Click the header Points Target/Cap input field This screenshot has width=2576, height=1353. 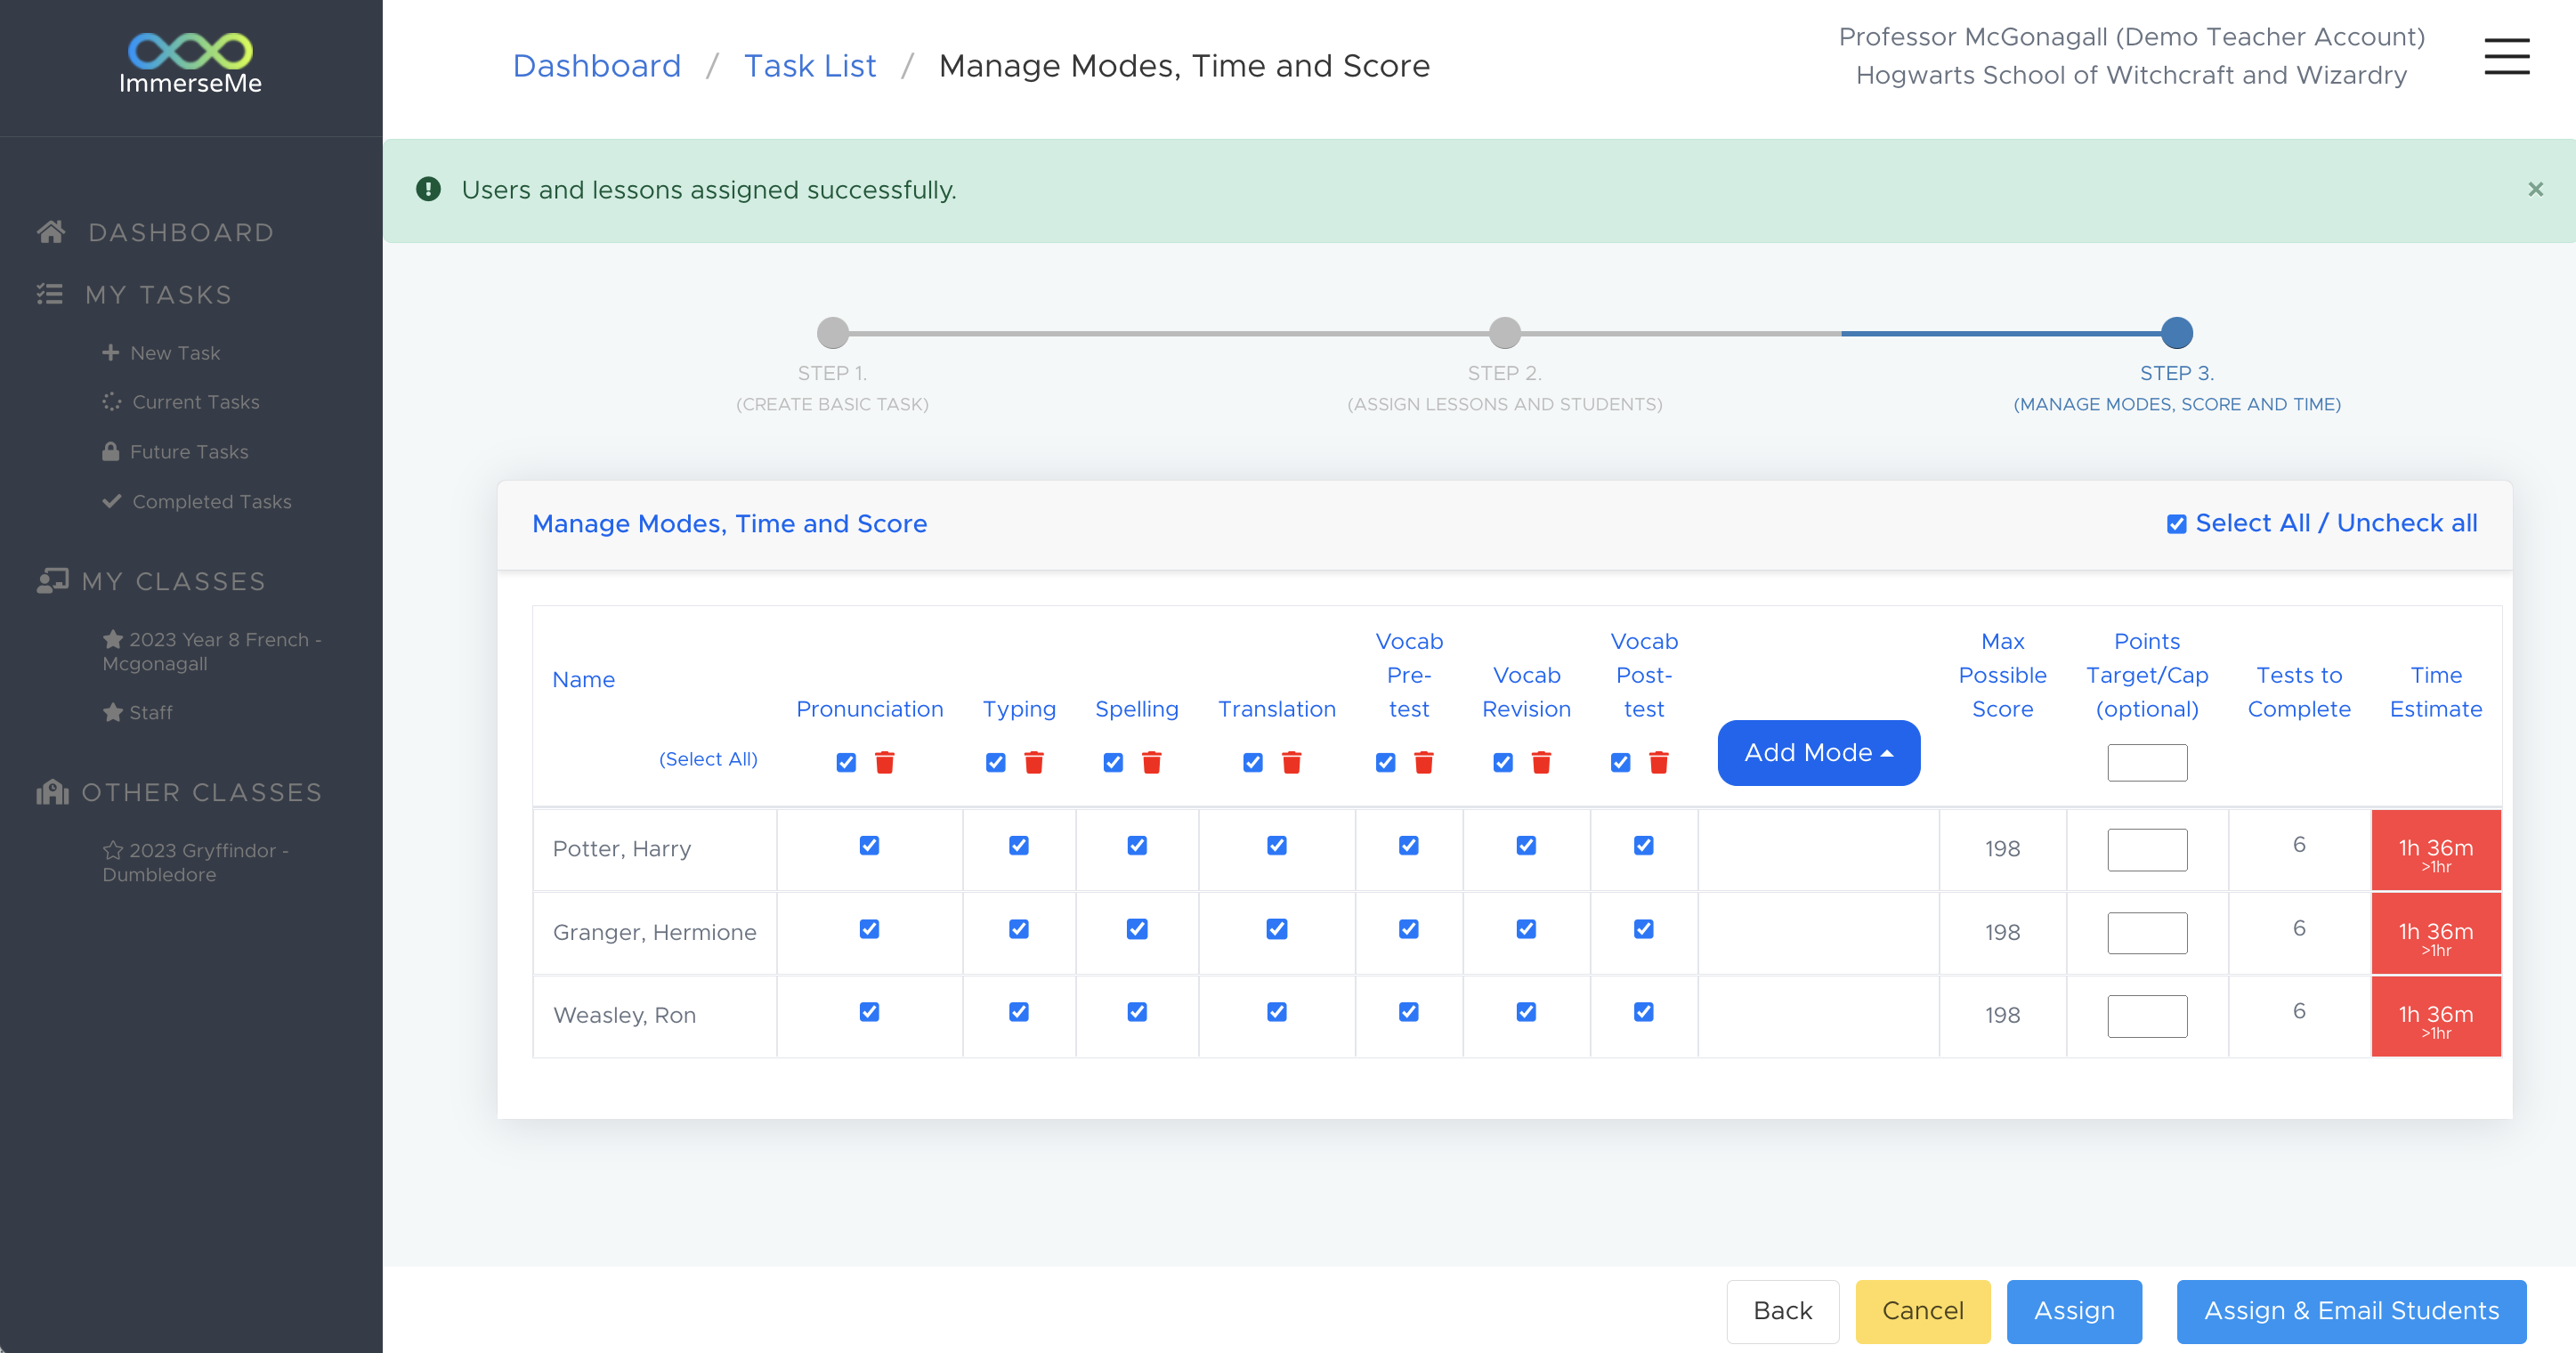[x=2147, y=762]
